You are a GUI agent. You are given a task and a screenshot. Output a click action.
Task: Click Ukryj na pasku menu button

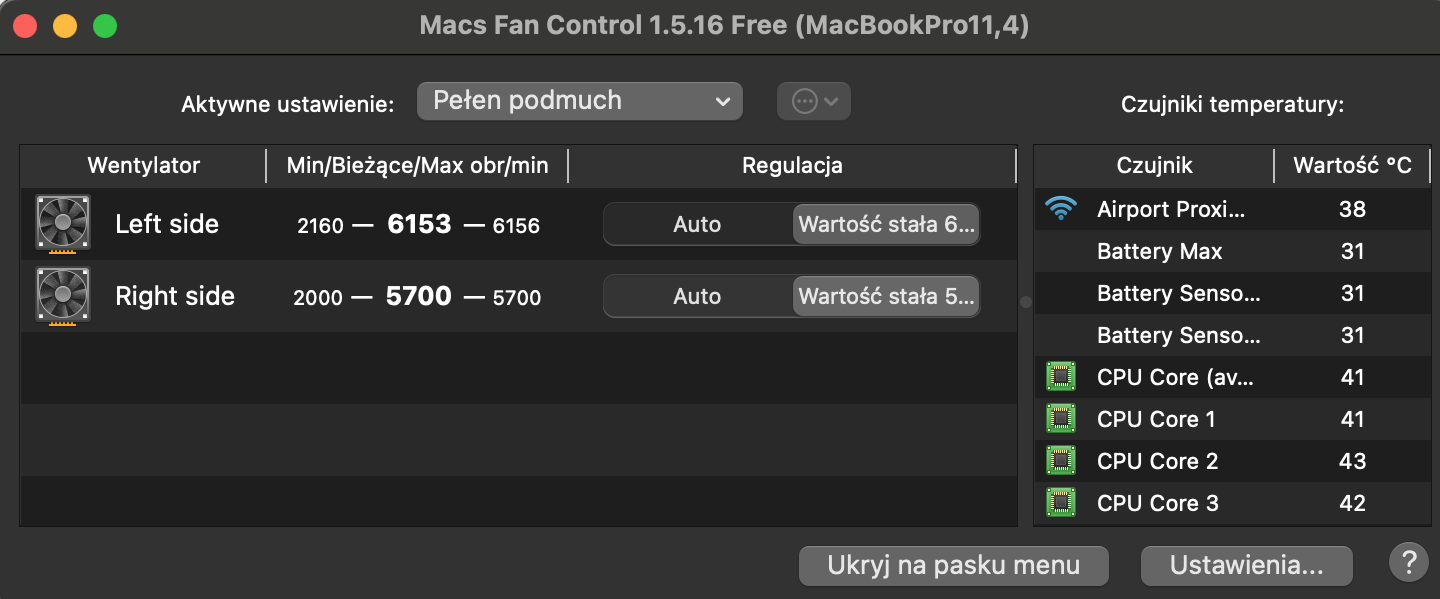tap(953, 565)
